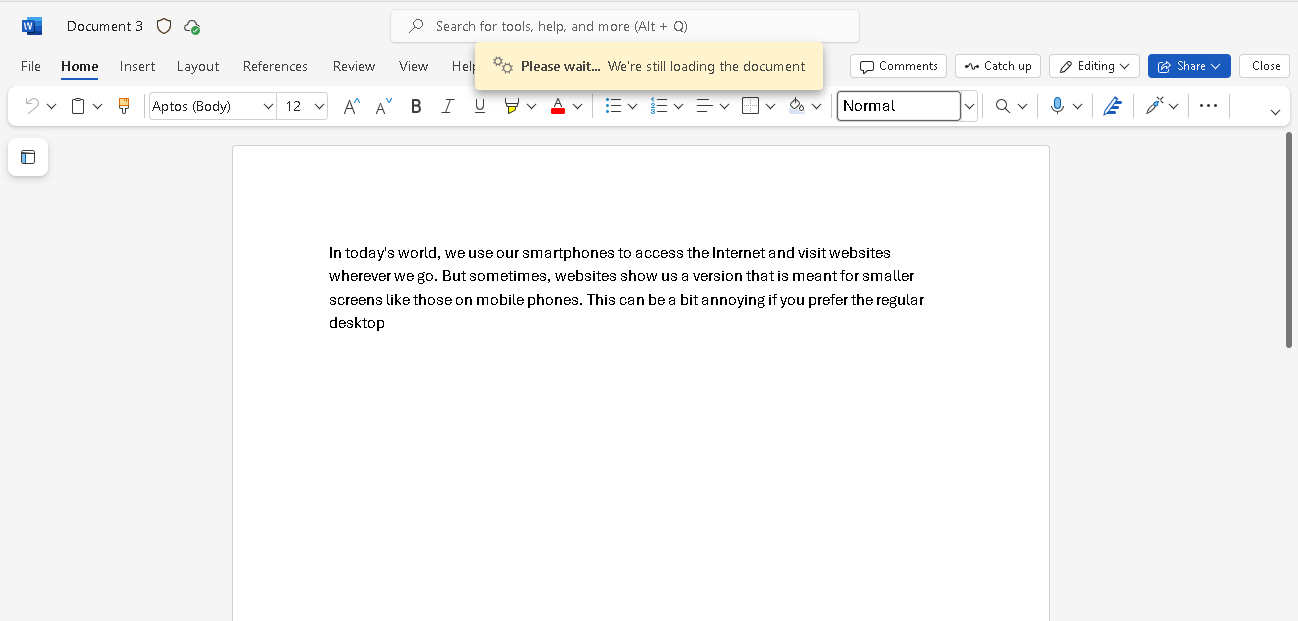Toggle the navigation pane sidebar icon
Image resolution: width=1298 pixels, height=621 pixels.
click(x=27, y=157)
